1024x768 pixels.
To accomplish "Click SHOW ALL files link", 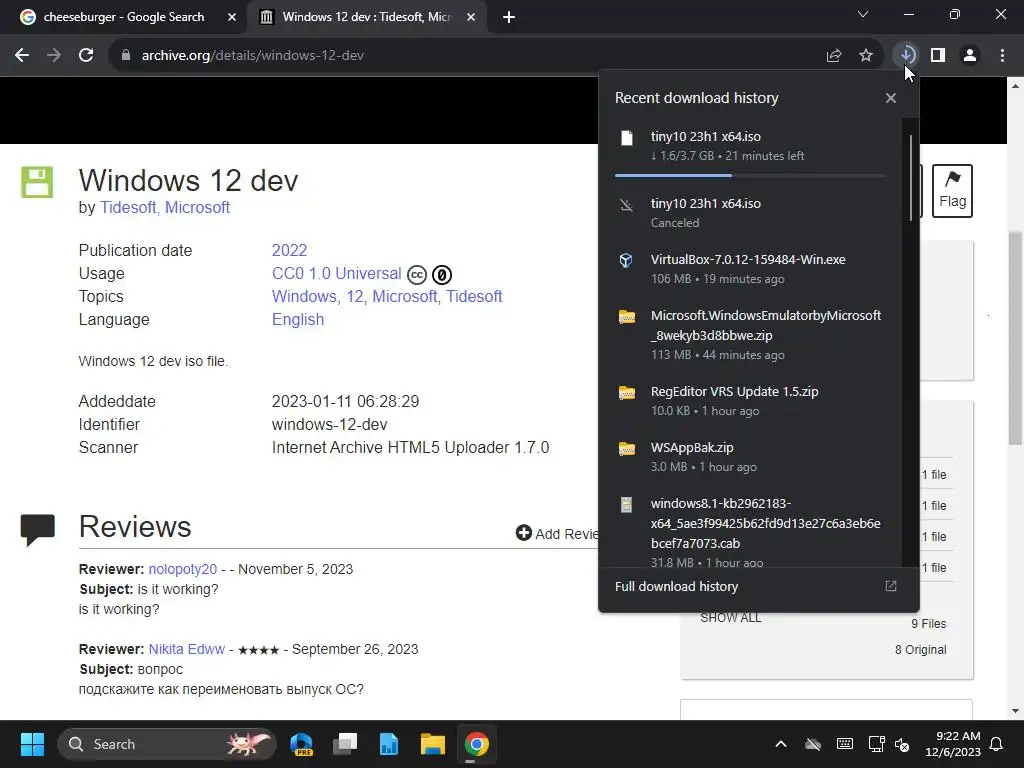I will pyautogui.click(x=730, y=618).
